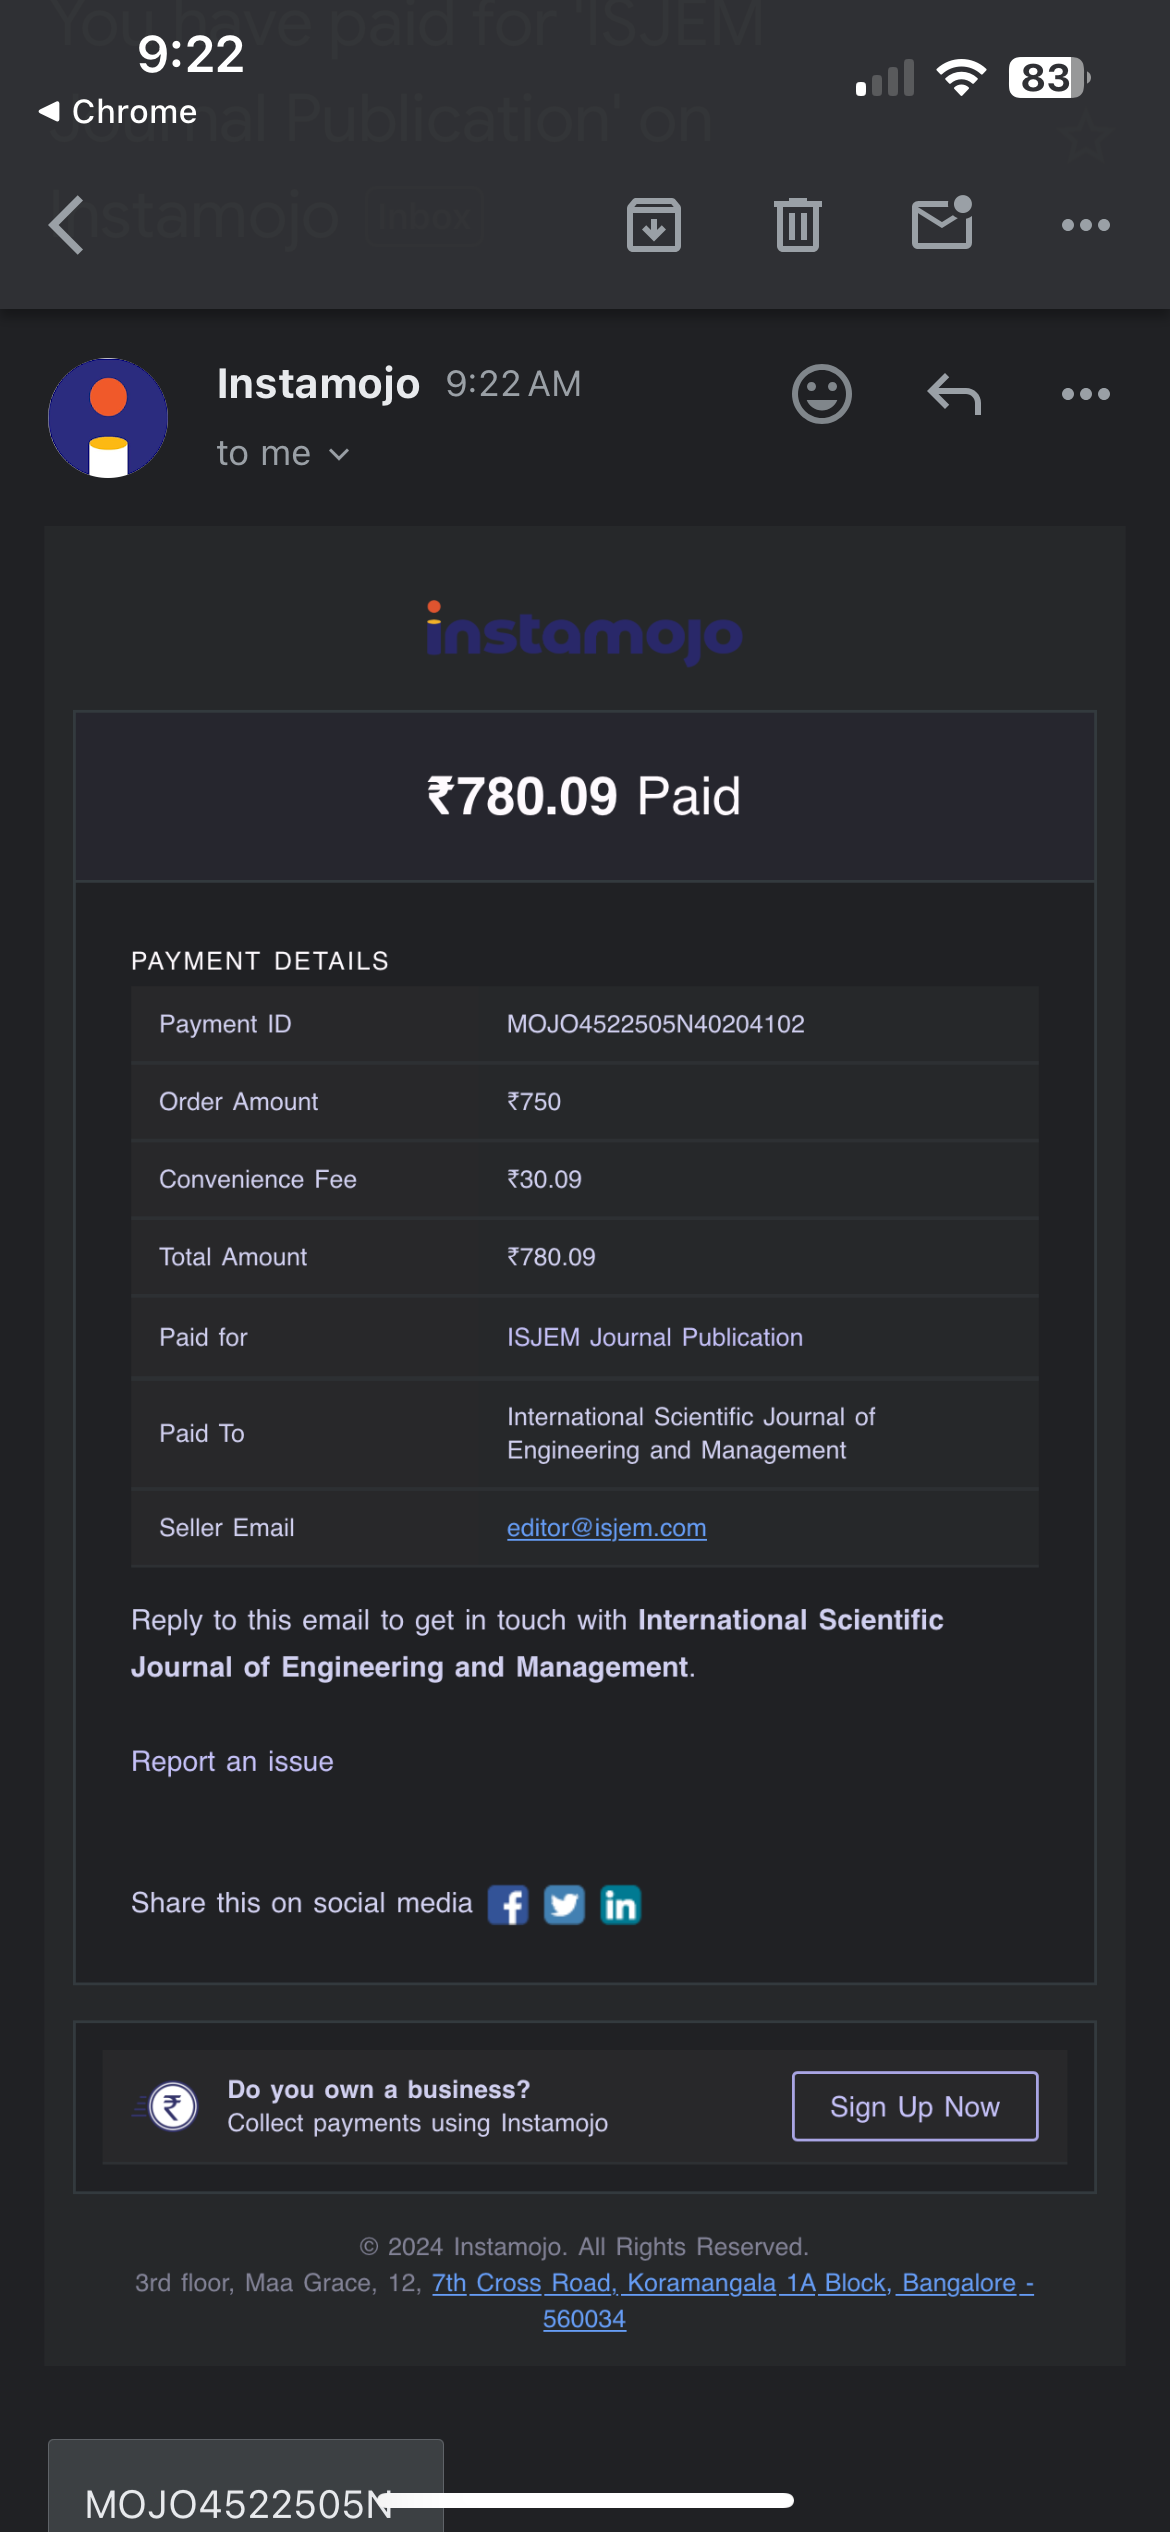Share payment on Facebook
The height and width of the screenshot is (2532, 1170).
(x=508, y=1905)
